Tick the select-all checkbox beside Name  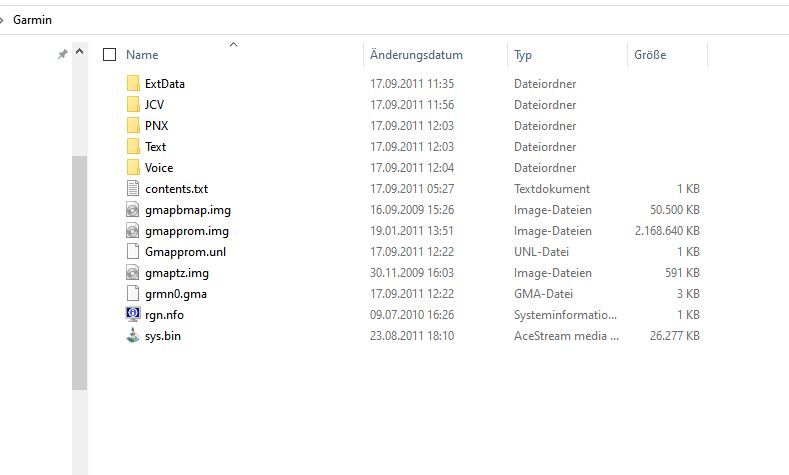click(x=109, y=54)
